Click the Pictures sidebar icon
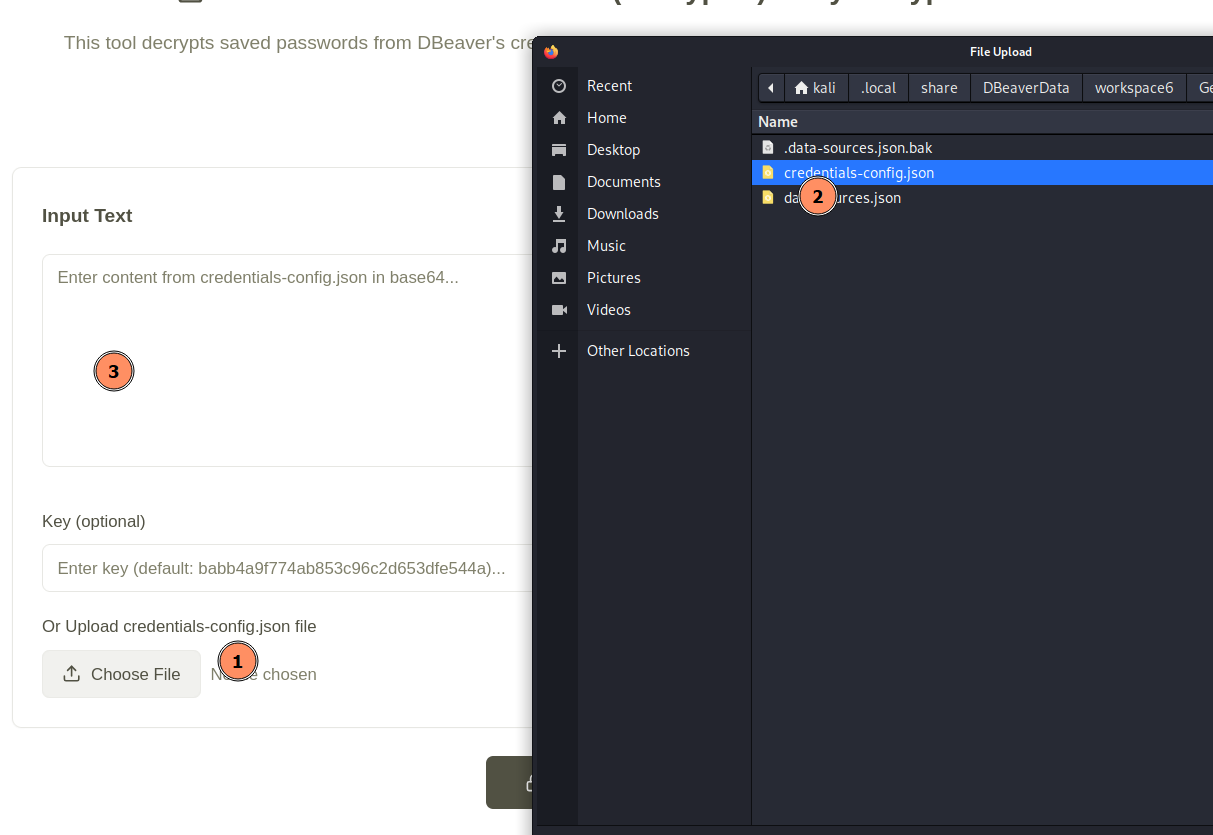The height and width of the screenshot is (835, 1213). [x=559, y=277]
